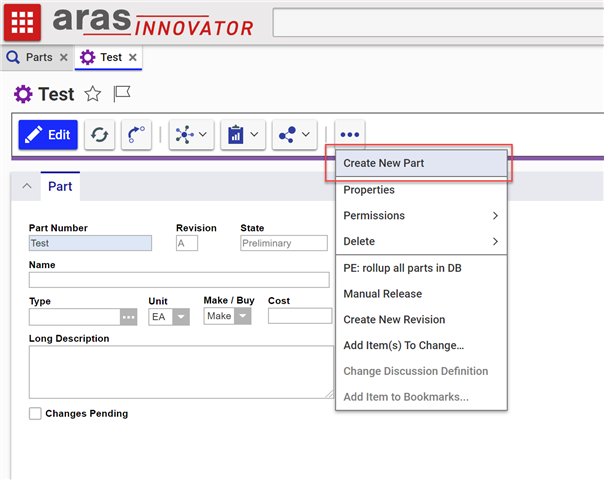
Task: Switch to the Parts search tab
Action: click(30, 58)
